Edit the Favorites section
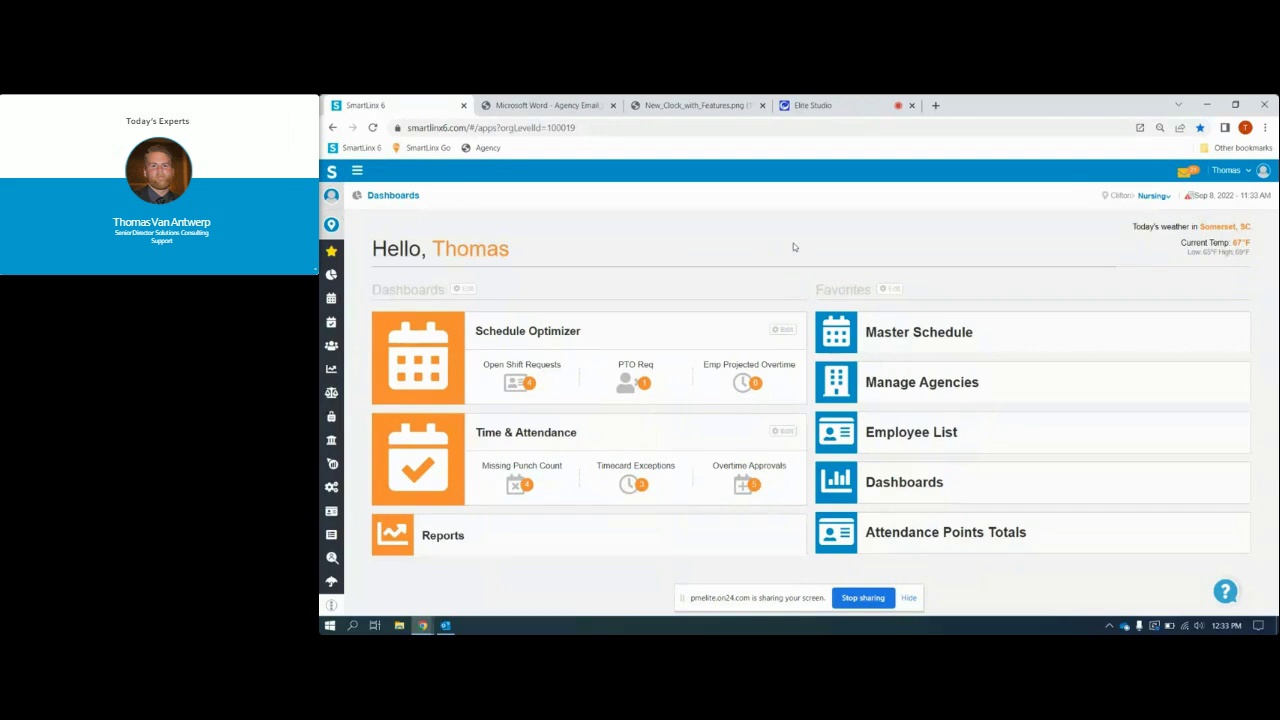Viewport: 1280px width, 720px height. (x=890, y=289)
